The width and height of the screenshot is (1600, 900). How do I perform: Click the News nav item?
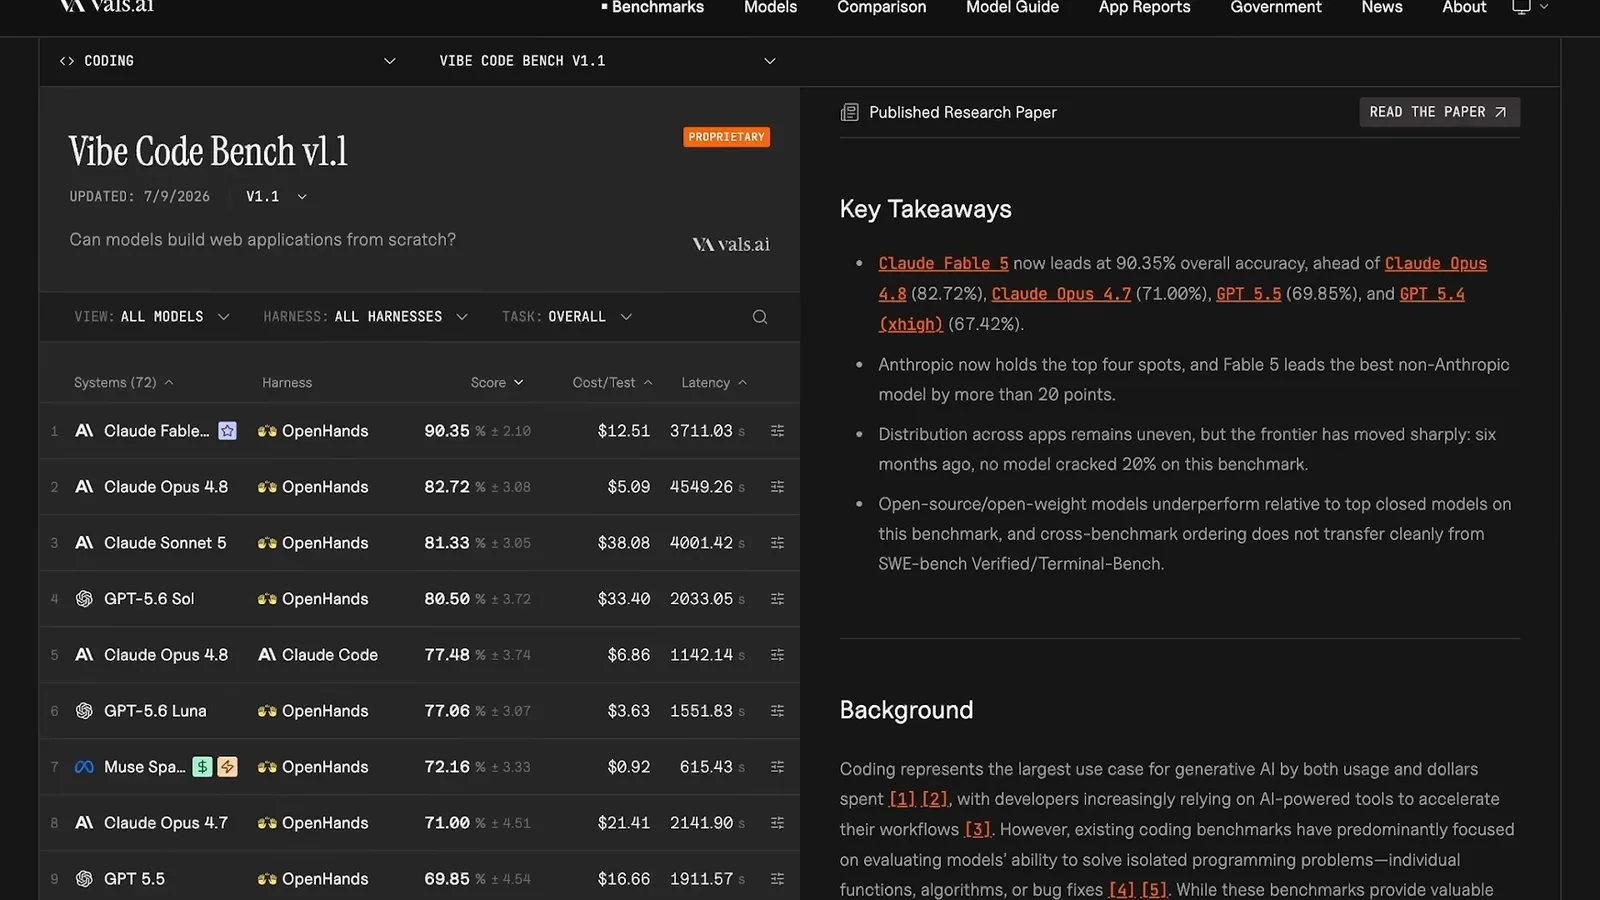pos(1381,7)
